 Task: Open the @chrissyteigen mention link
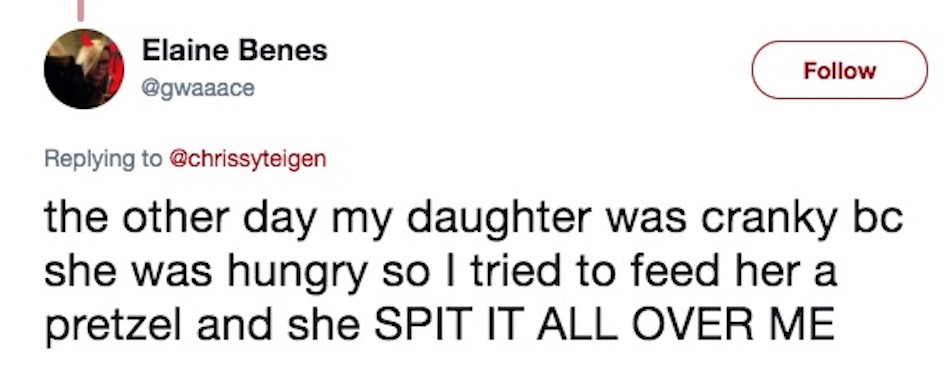(247, 159)
